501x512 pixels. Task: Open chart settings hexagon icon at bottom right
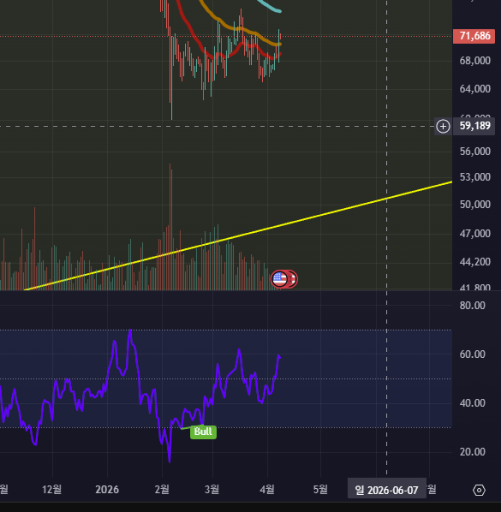click(479, 490)
